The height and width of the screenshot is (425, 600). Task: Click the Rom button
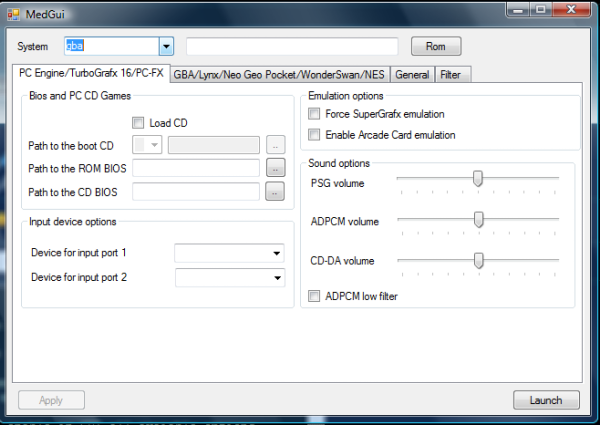[x=436, y=47]
